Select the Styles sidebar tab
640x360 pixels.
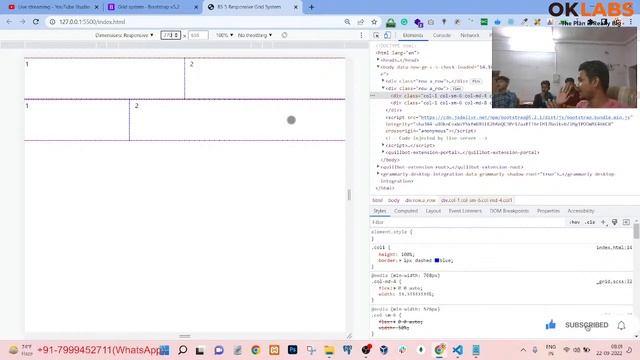pyautogui.click(x=380, y=211)
